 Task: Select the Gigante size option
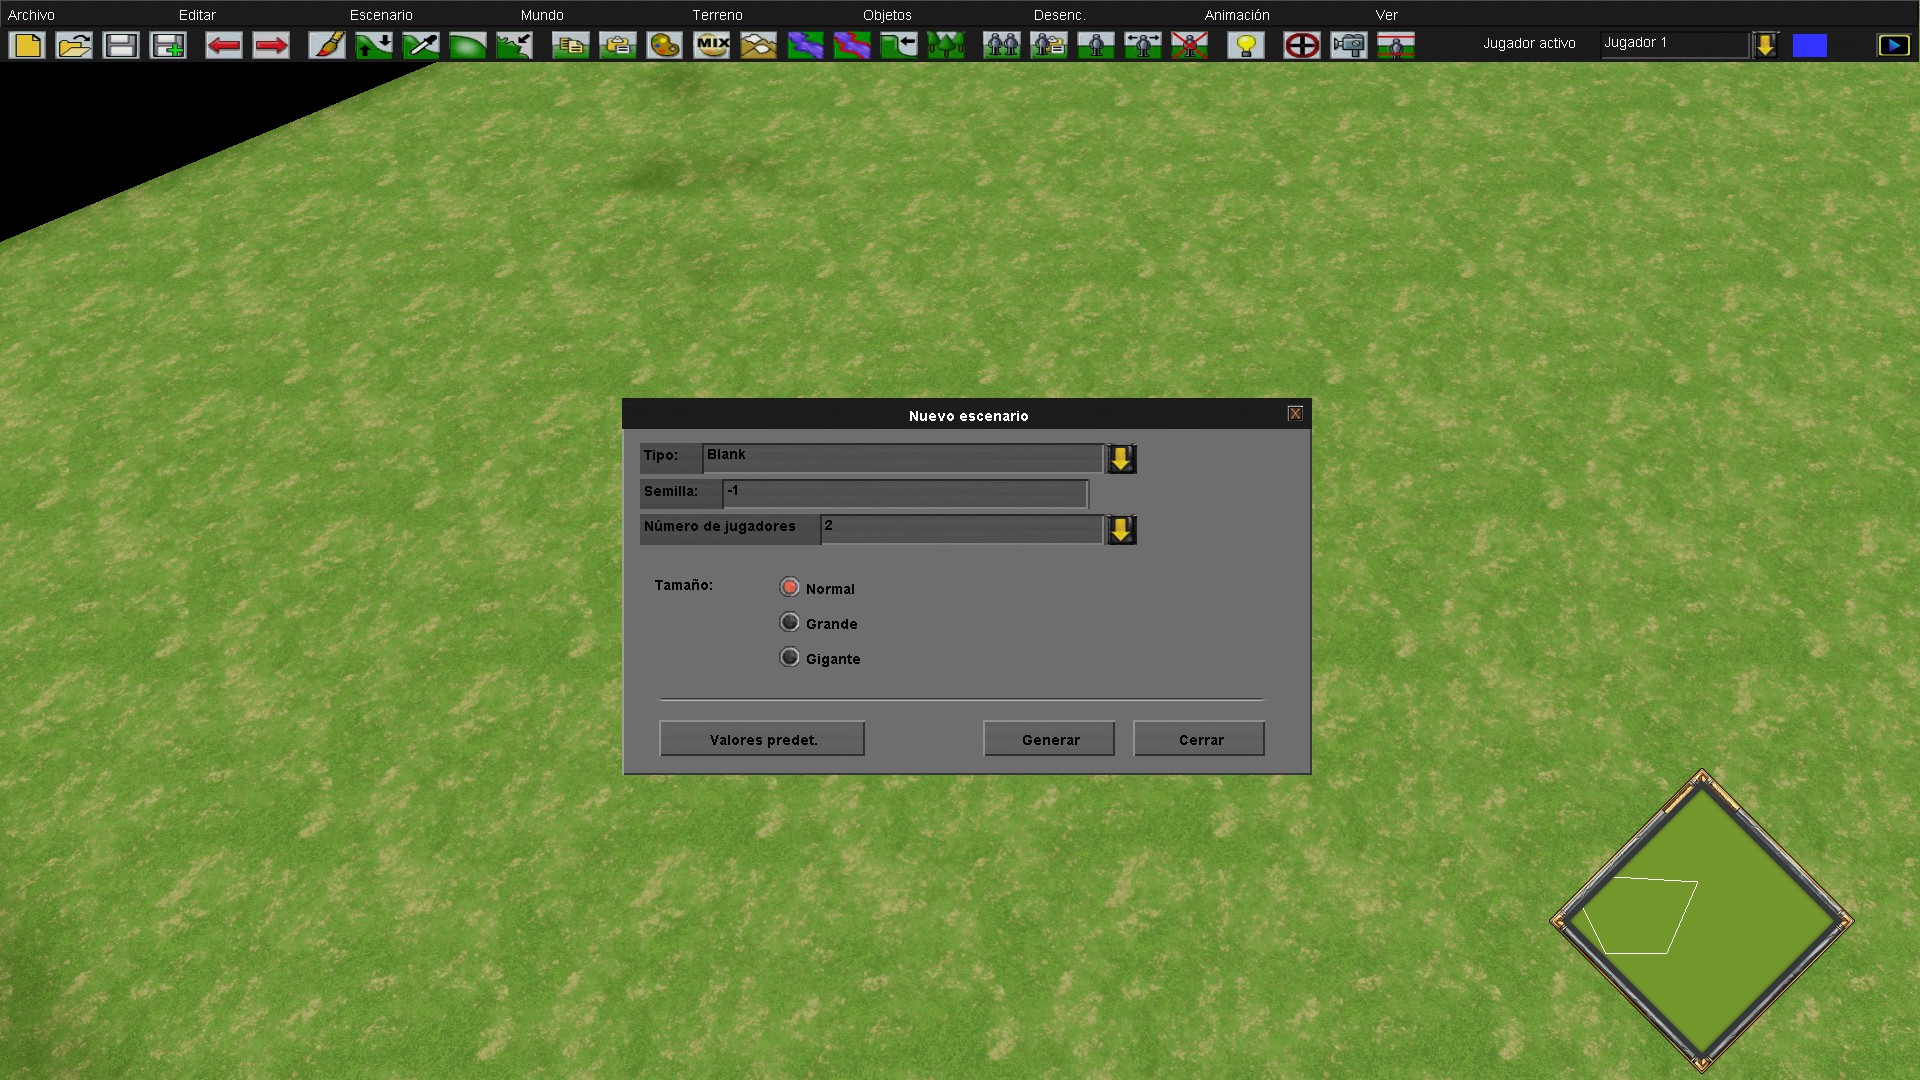790,657
